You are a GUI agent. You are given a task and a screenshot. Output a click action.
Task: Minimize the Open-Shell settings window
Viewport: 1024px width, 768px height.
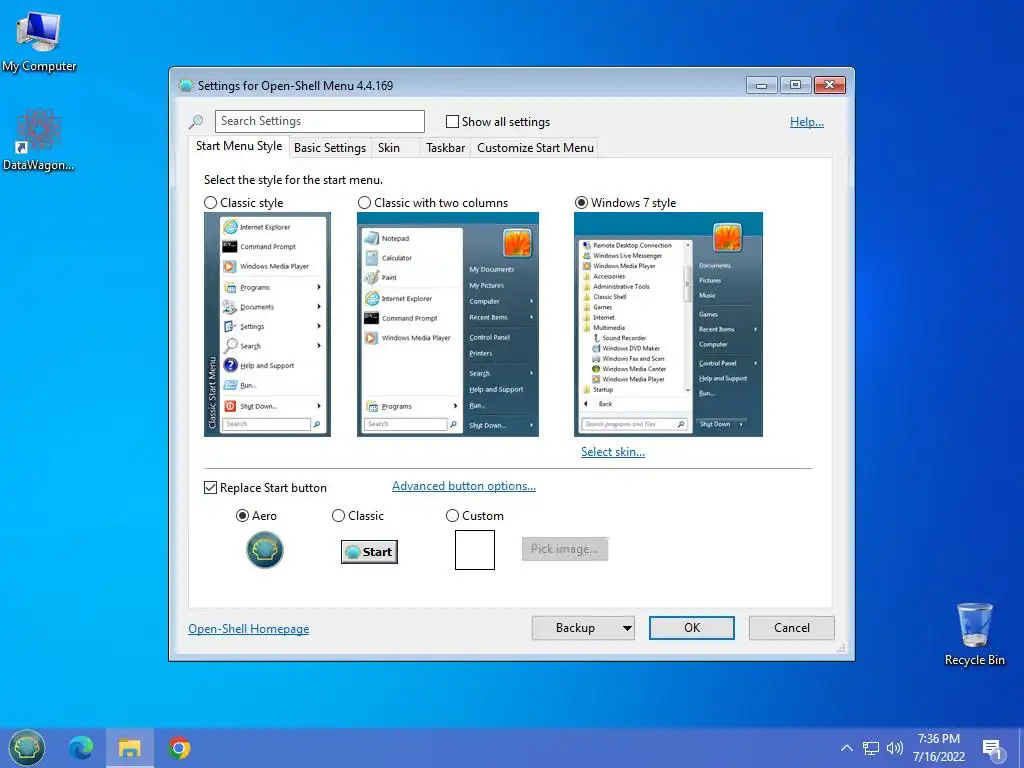coord(761,85)
